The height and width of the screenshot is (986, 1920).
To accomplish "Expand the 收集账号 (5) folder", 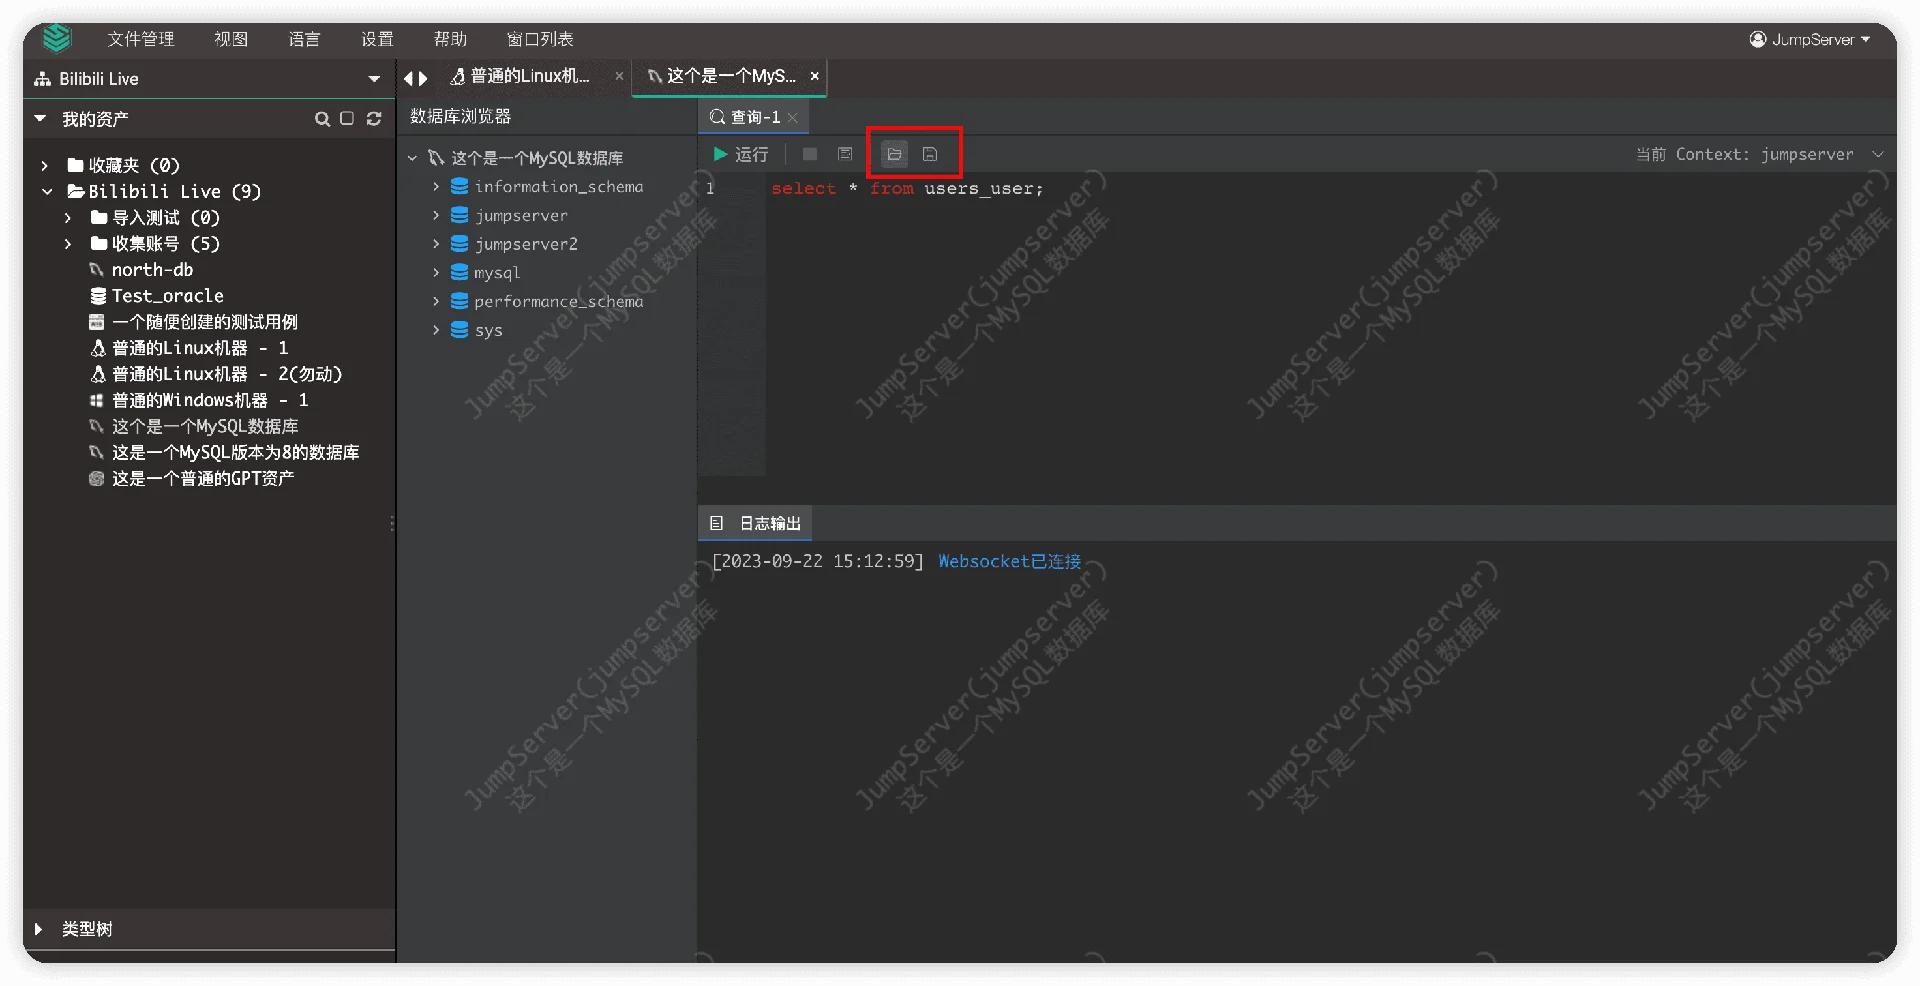I will coord(67,243).
